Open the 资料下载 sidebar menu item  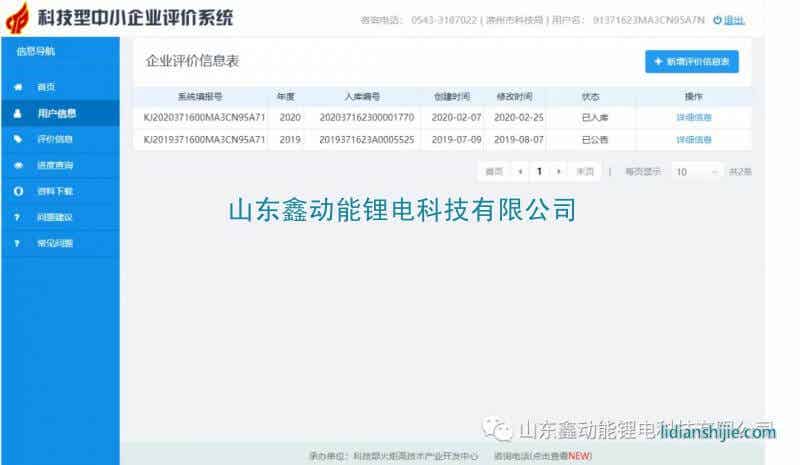point(55,191)
